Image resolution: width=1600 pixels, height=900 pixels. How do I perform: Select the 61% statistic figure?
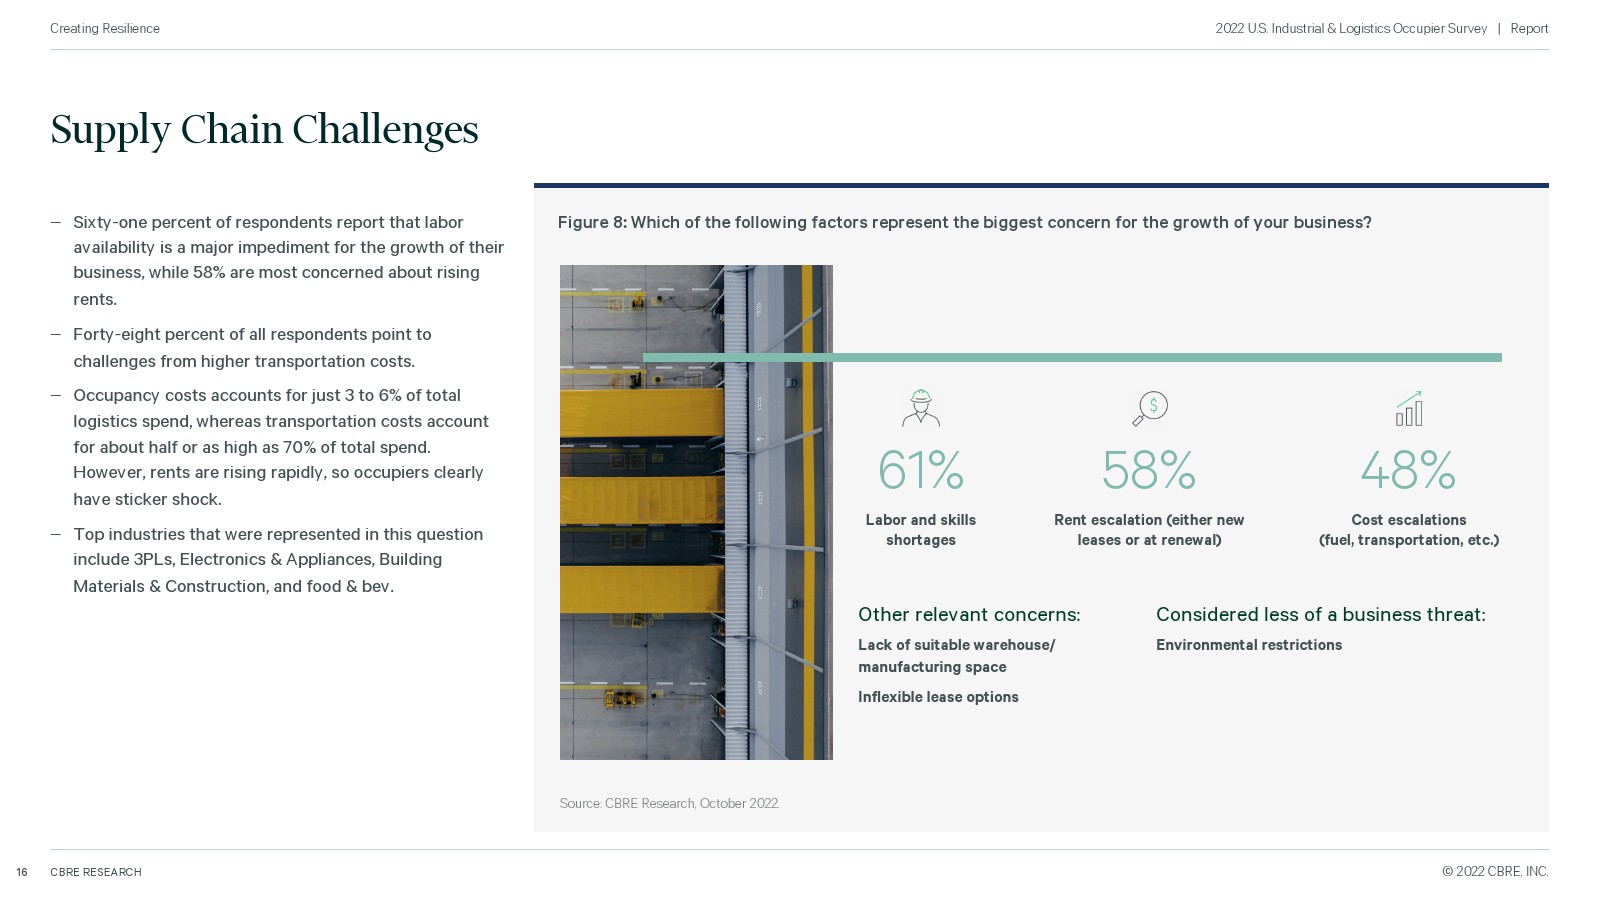coord(920,469)
